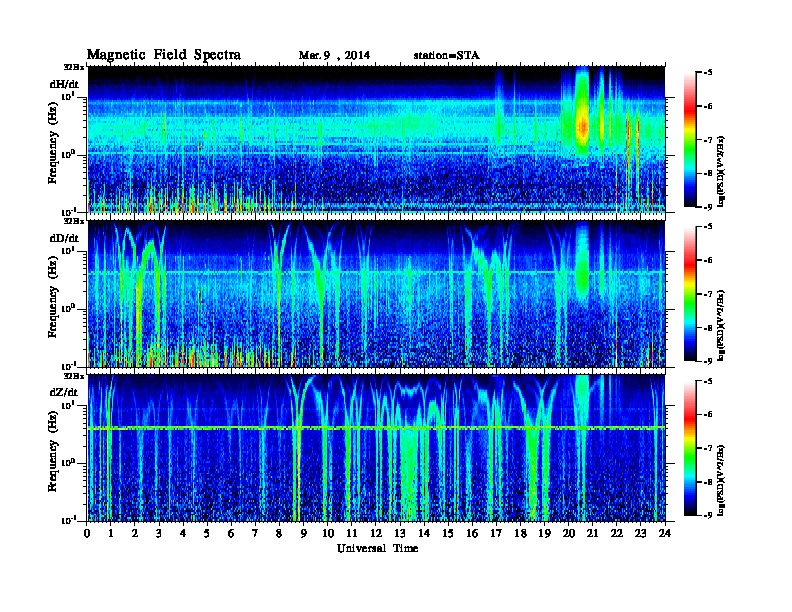Click the "-5" tick of the dH/dt colorbar
792x612 pixels.
click(708, 72)
